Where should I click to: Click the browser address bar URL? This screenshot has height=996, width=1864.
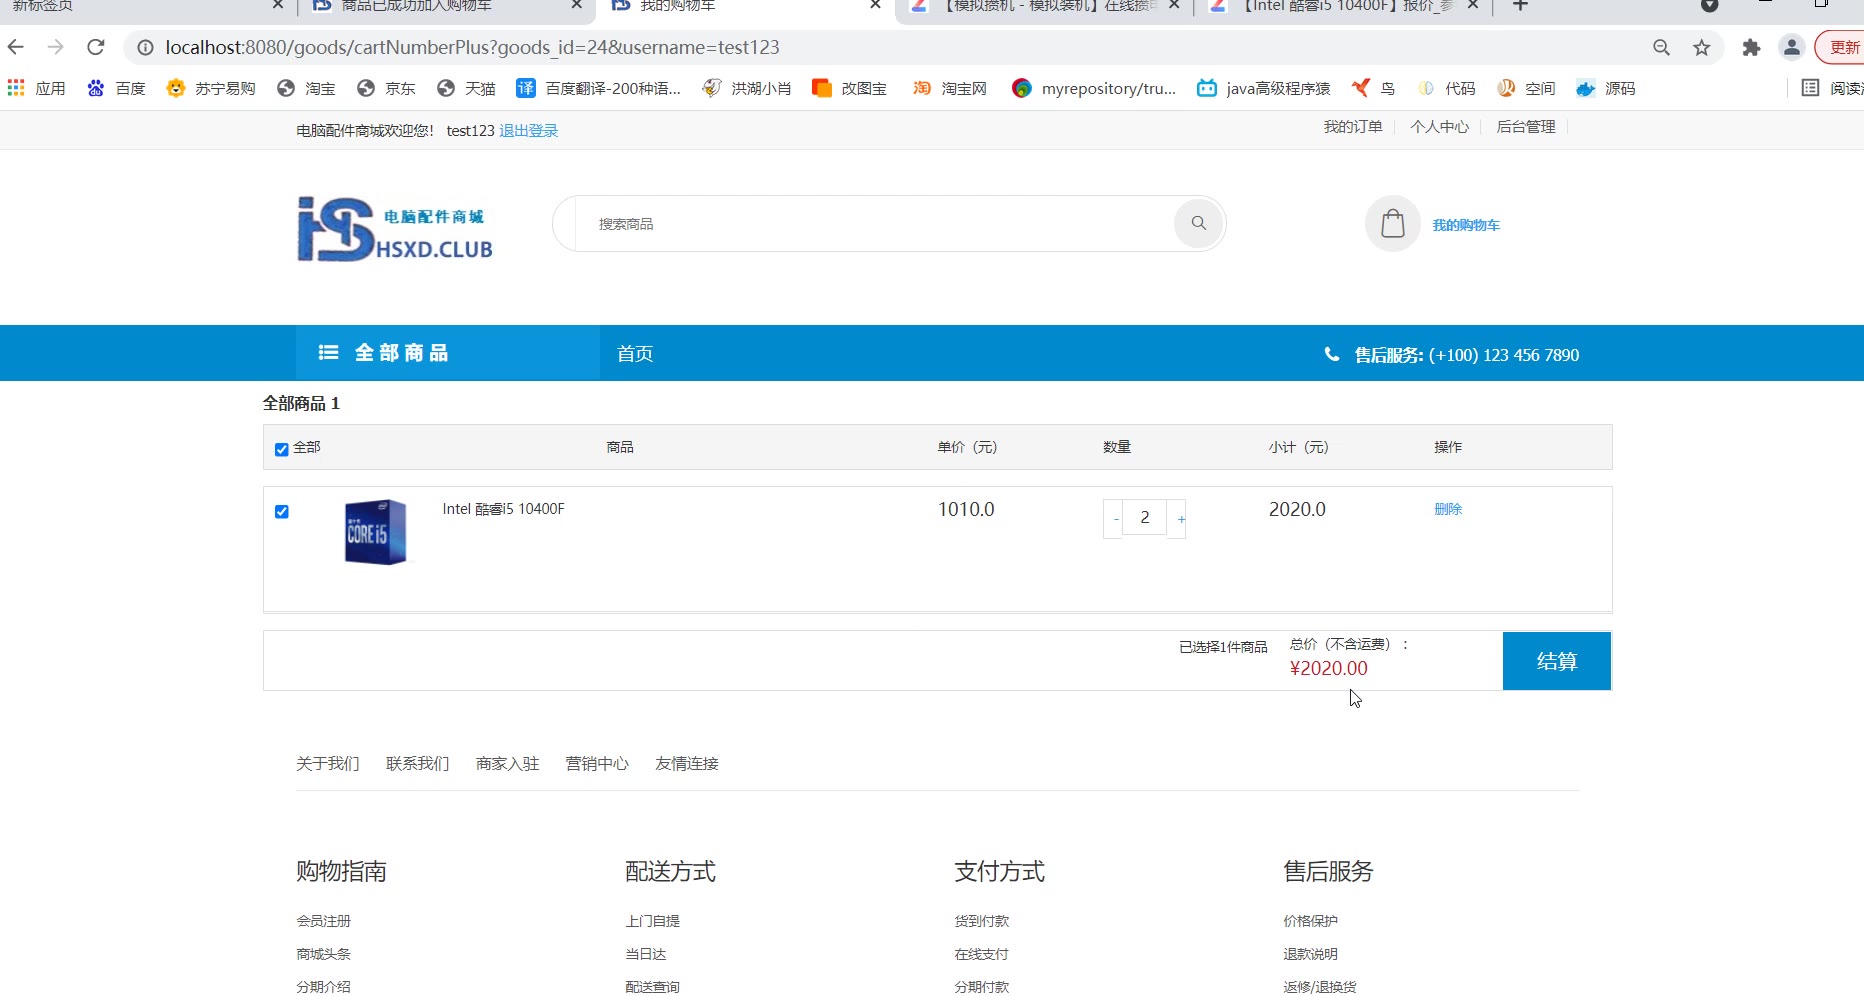tap(472, 47)
